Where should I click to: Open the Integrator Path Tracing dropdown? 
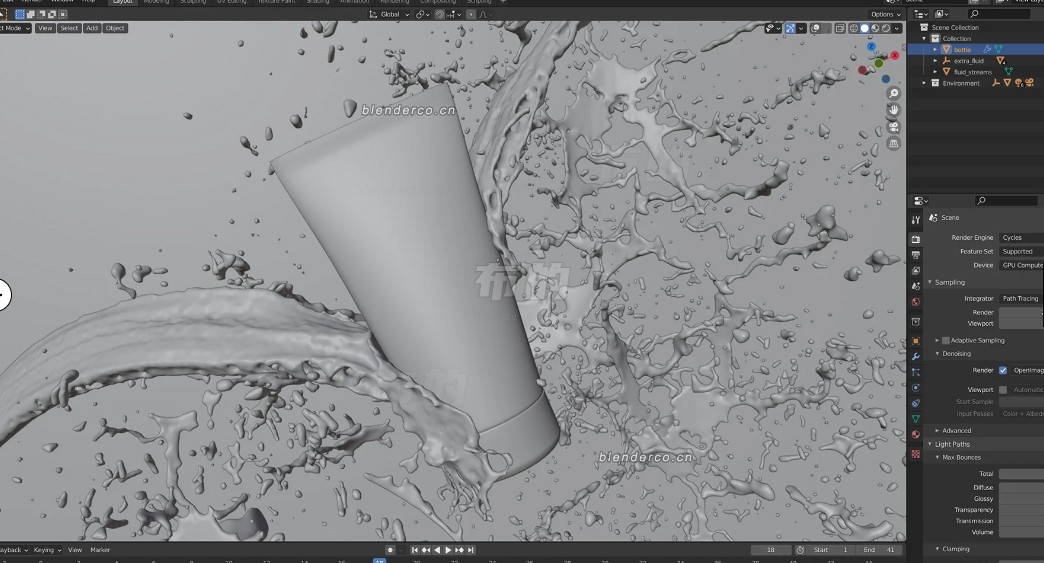tap(1021, 299)
